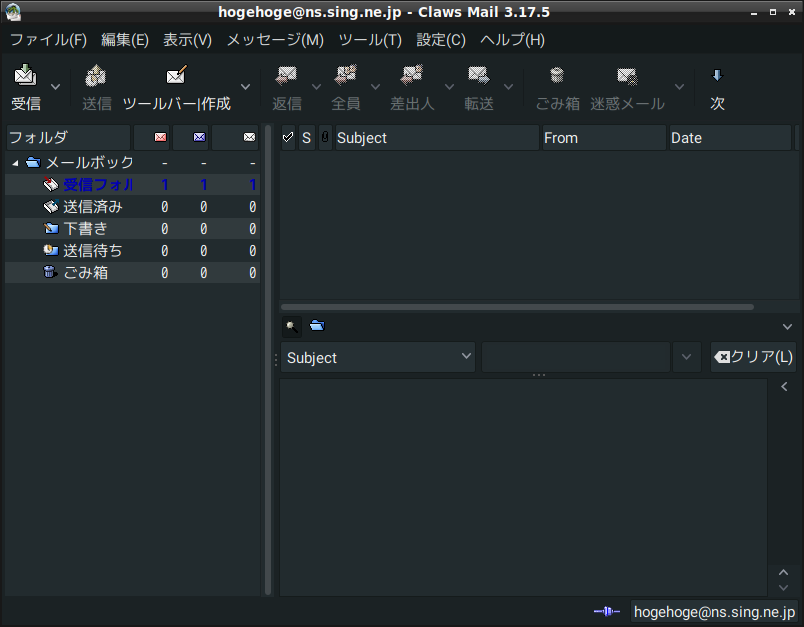Viewport: 804px width, 627px height.
Task: Click the 差出人 (reply to sender) icon
Action: click(412, 75)
